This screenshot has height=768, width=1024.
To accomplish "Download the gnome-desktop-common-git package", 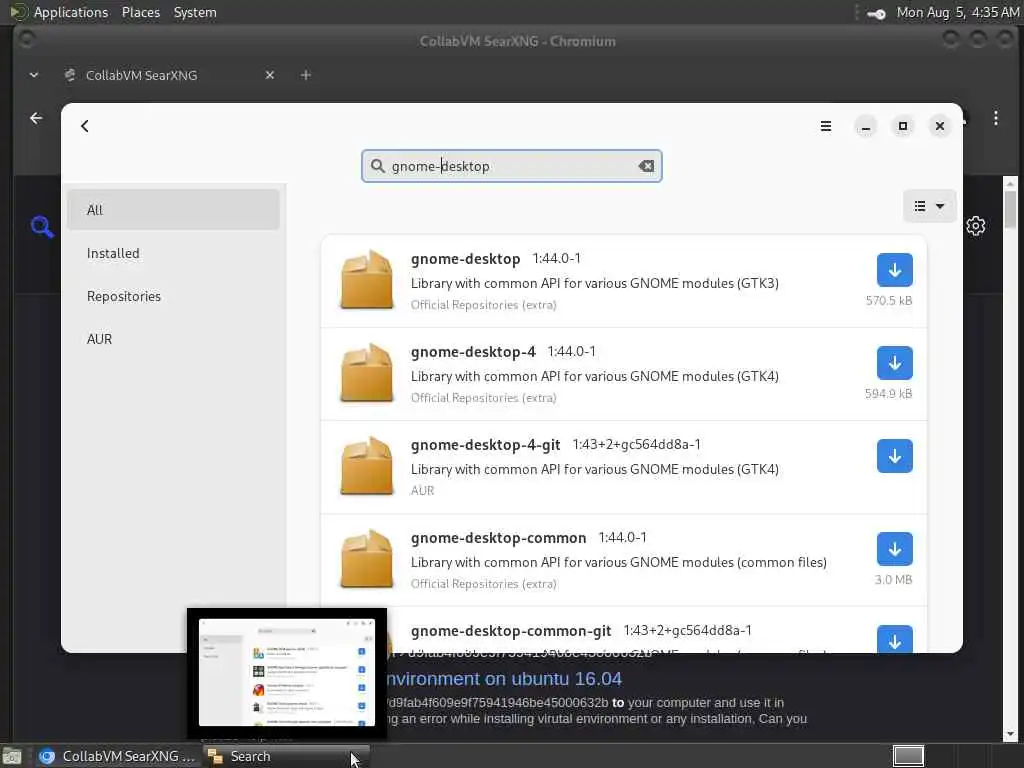I will [x=894, y=639].
